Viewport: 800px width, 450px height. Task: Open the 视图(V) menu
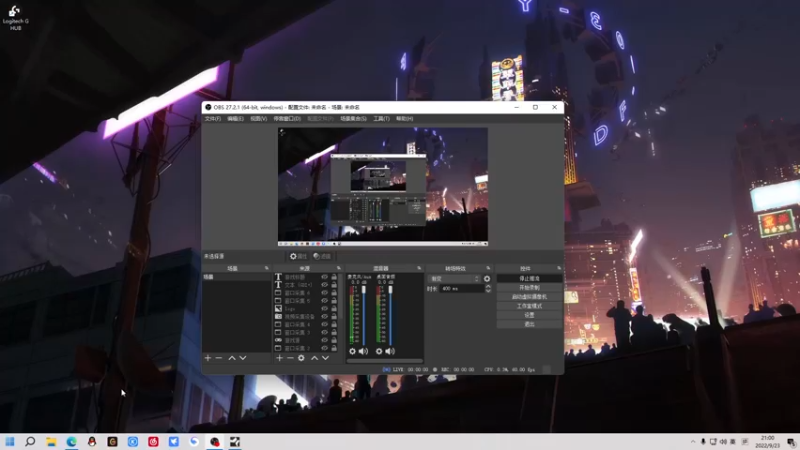point(259,119)
